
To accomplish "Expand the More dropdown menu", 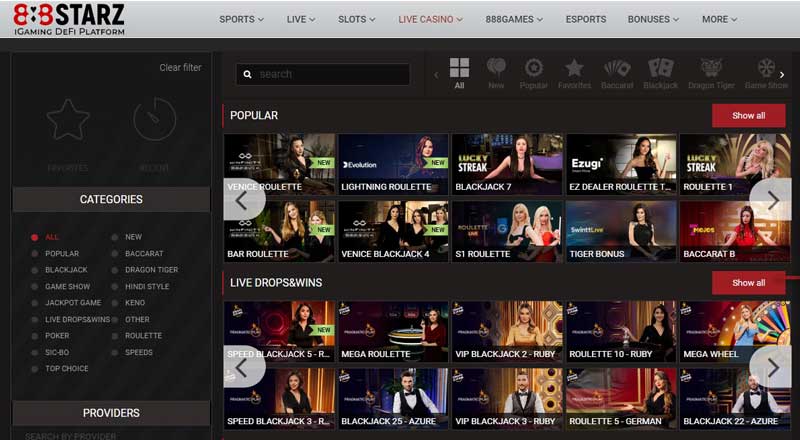I will click(719, 19).
